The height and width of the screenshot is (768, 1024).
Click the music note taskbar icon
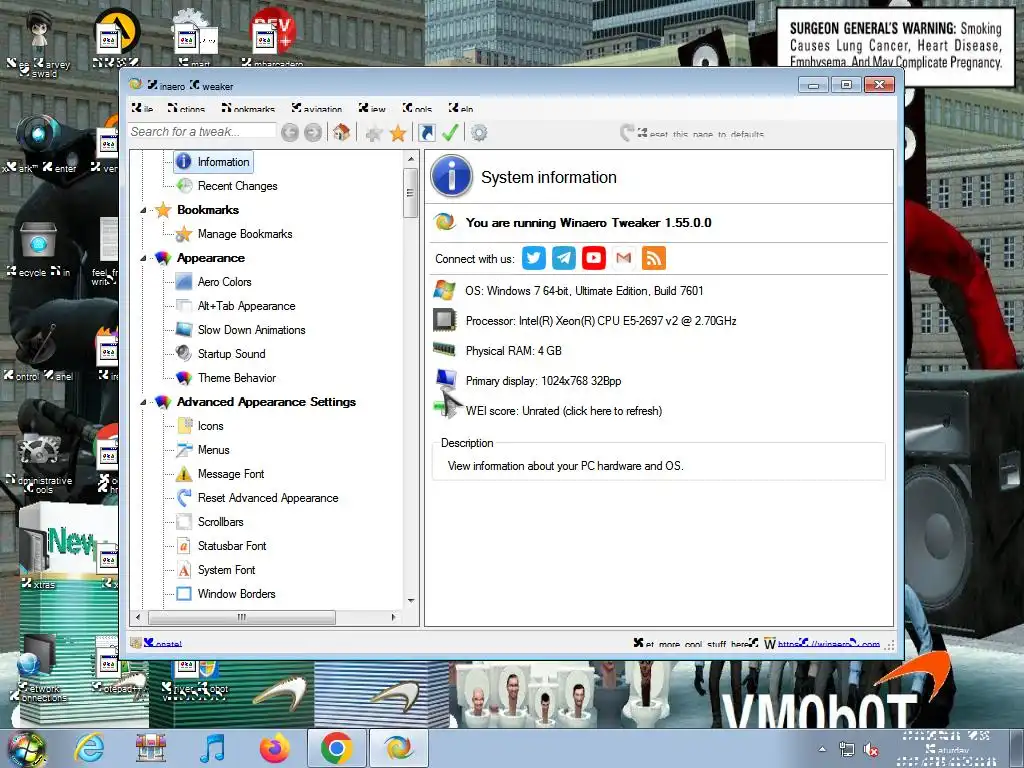pyautogui.click(x=212, y=747)
